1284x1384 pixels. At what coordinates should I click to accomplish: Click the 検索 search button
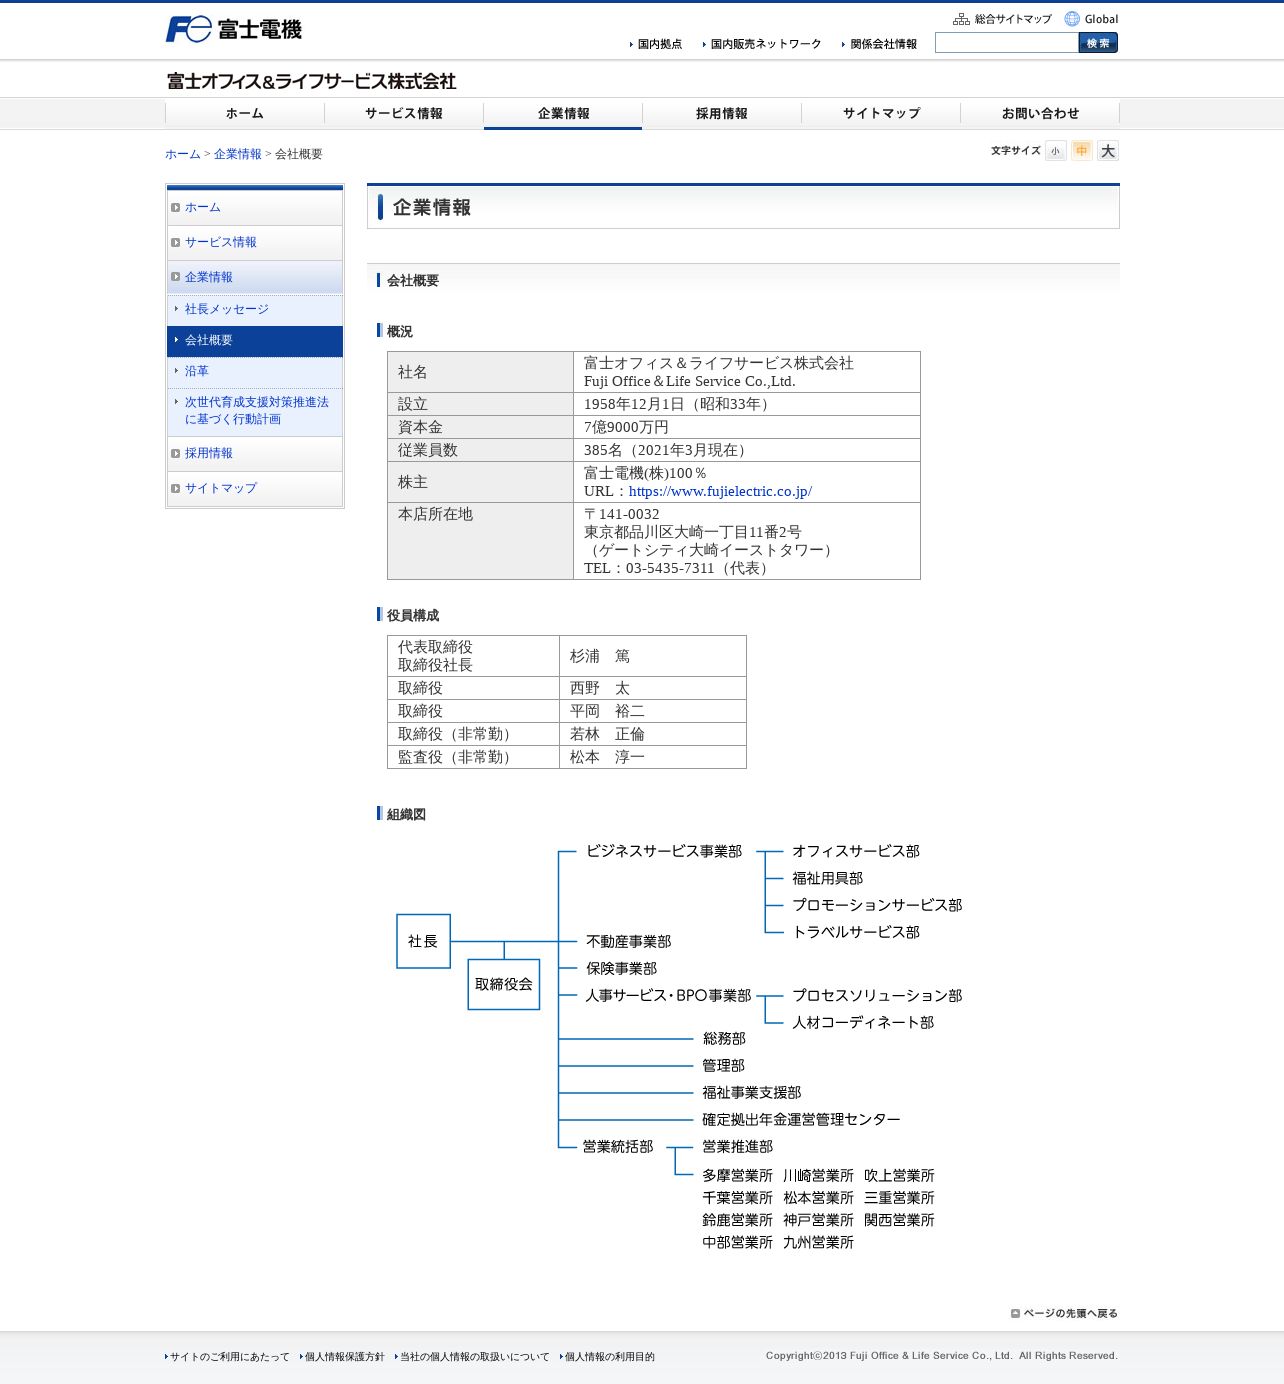point(1098,43)
